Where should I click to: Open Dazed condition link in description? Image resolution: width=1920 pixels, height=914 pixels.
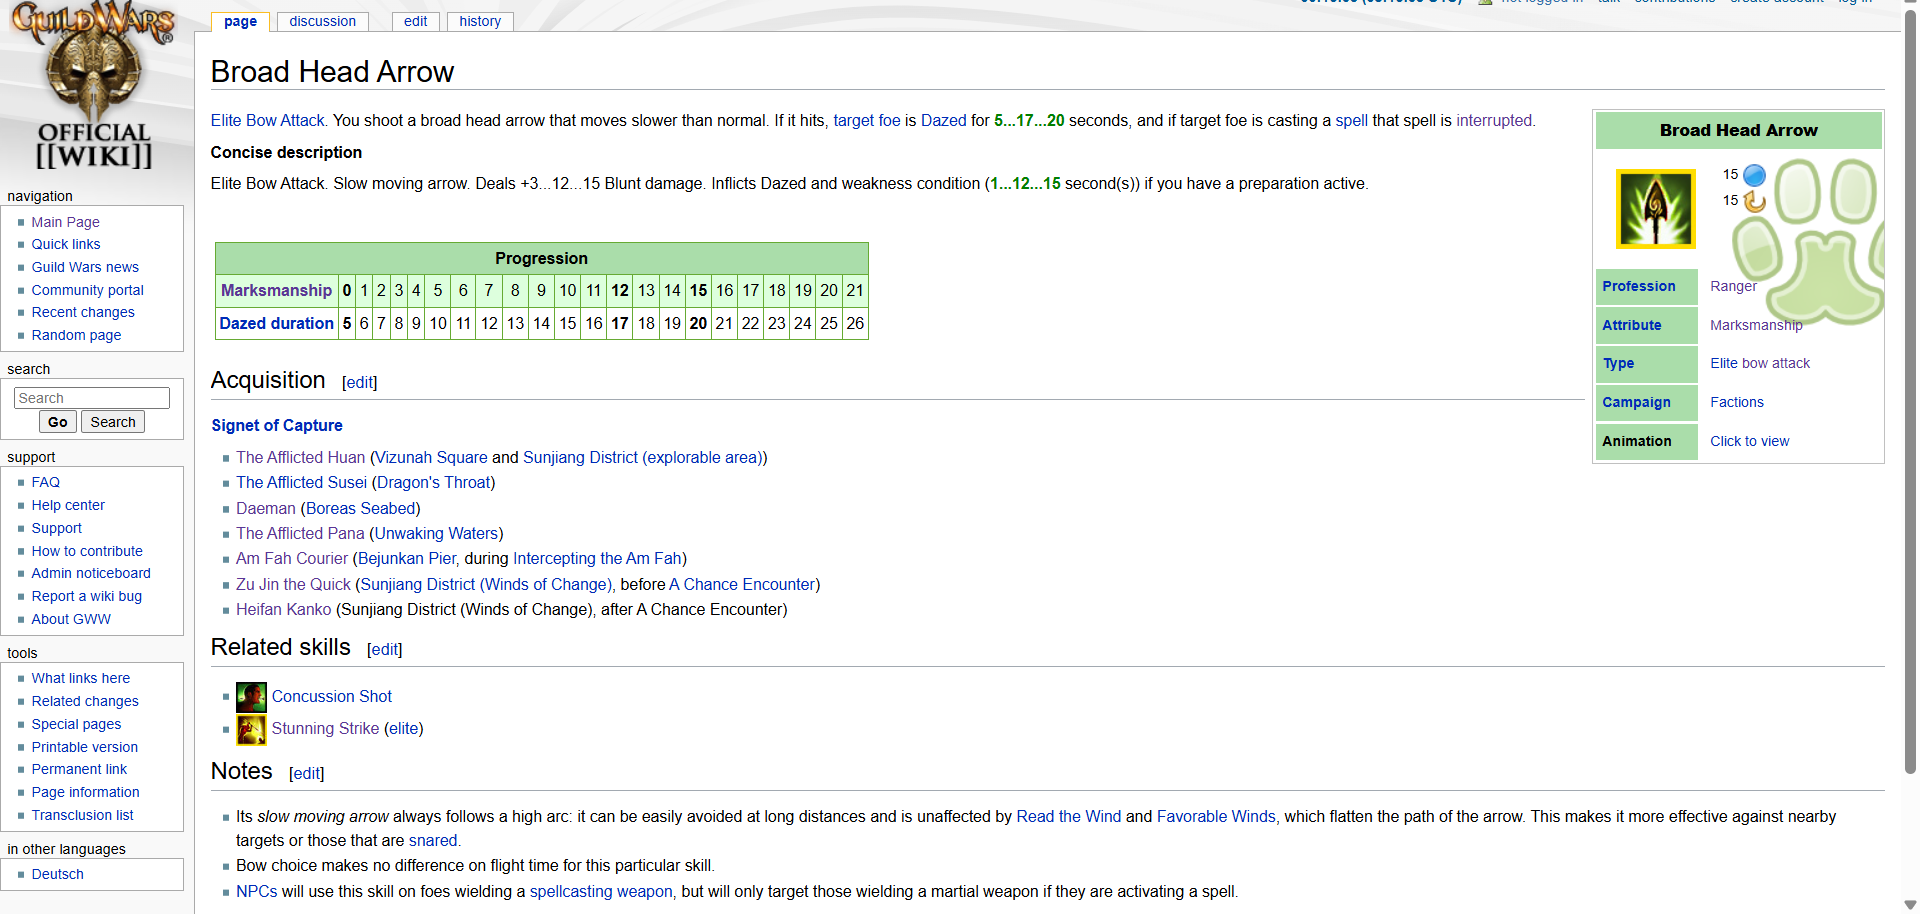[943, 120]
